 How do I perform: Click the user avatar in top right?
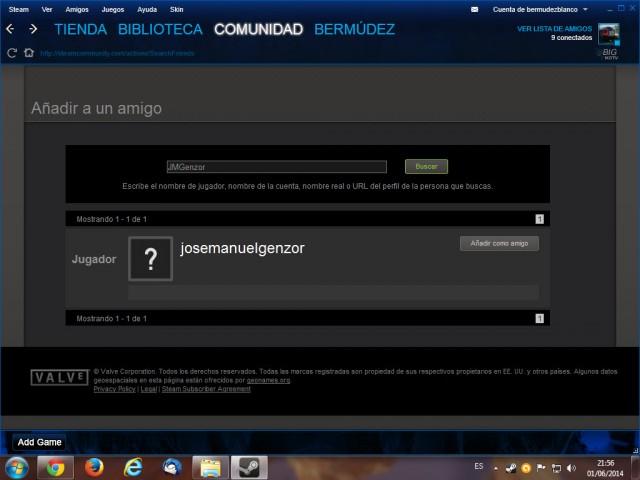point(608,35)
